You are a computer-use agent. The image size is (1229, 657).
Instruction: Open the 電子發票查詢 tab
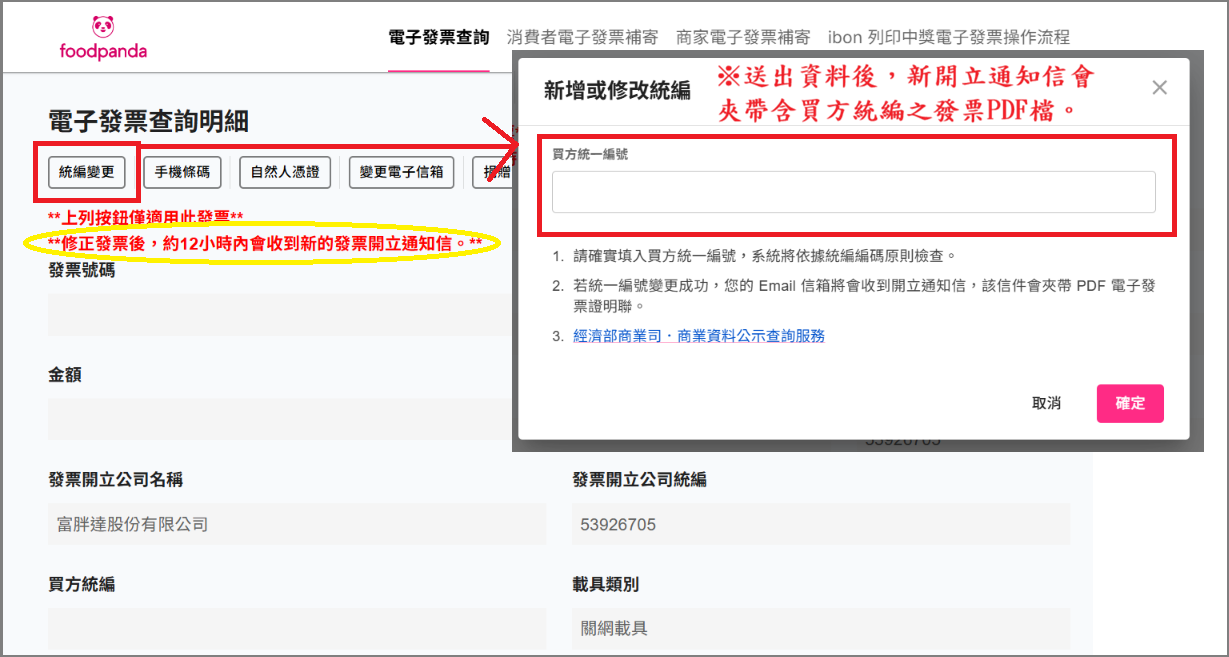[439, 37]
